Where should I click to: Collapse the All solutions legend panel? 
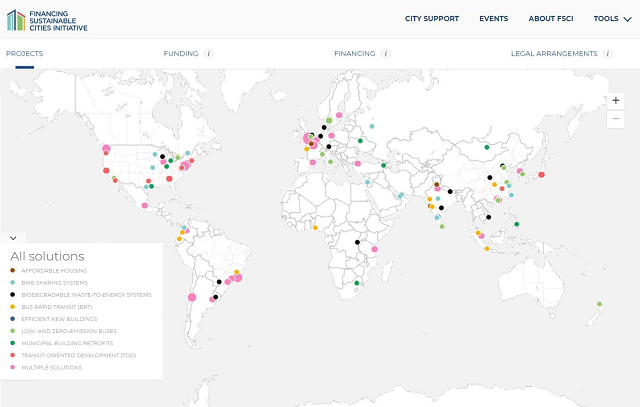coord(13,238)
